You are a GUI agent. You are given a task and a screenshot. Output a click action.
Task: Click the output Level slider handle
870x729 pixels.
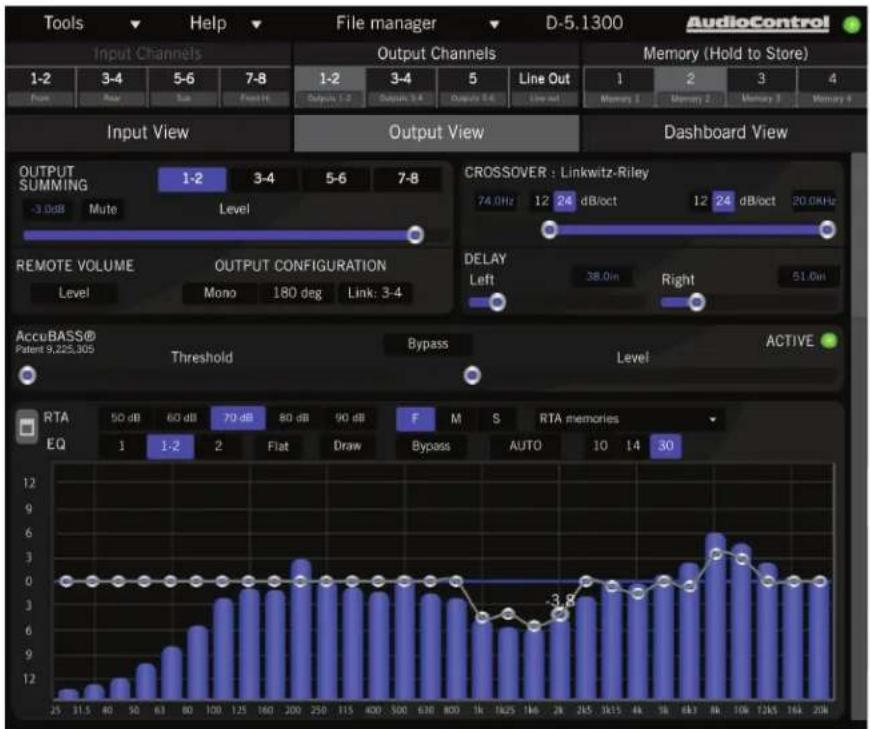coord(415,235)
